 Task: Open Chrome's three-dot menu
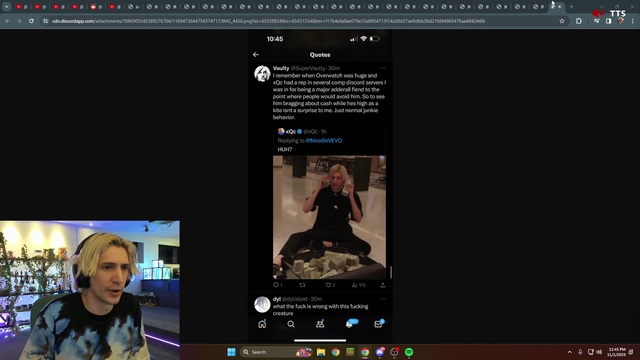tap(633, 21)
